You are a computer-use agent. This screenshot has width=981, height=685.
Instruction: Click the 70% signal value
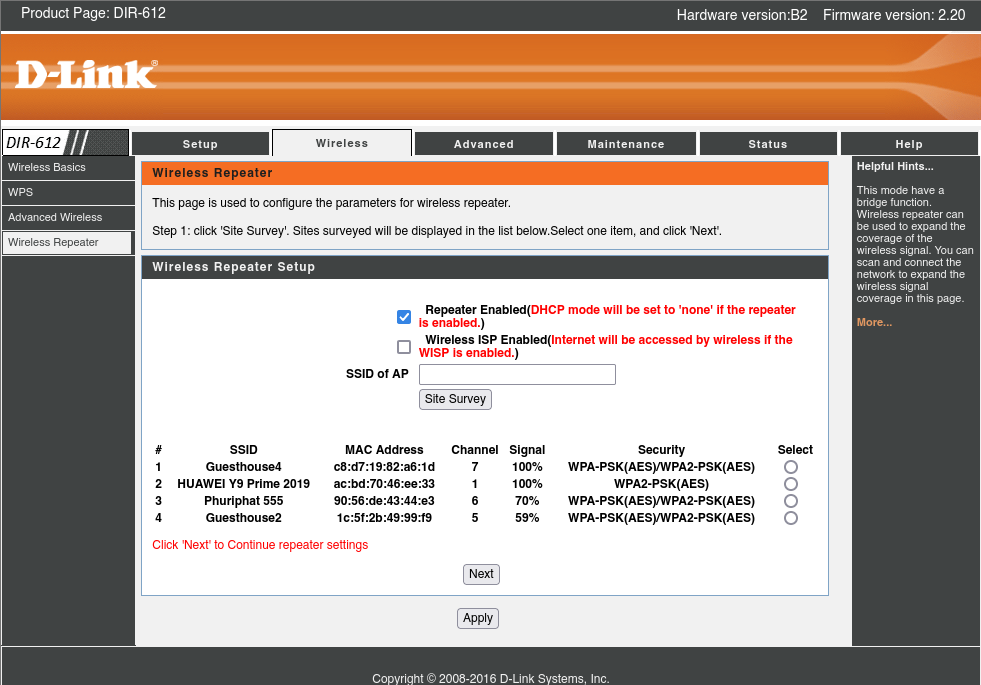[527, 500]
